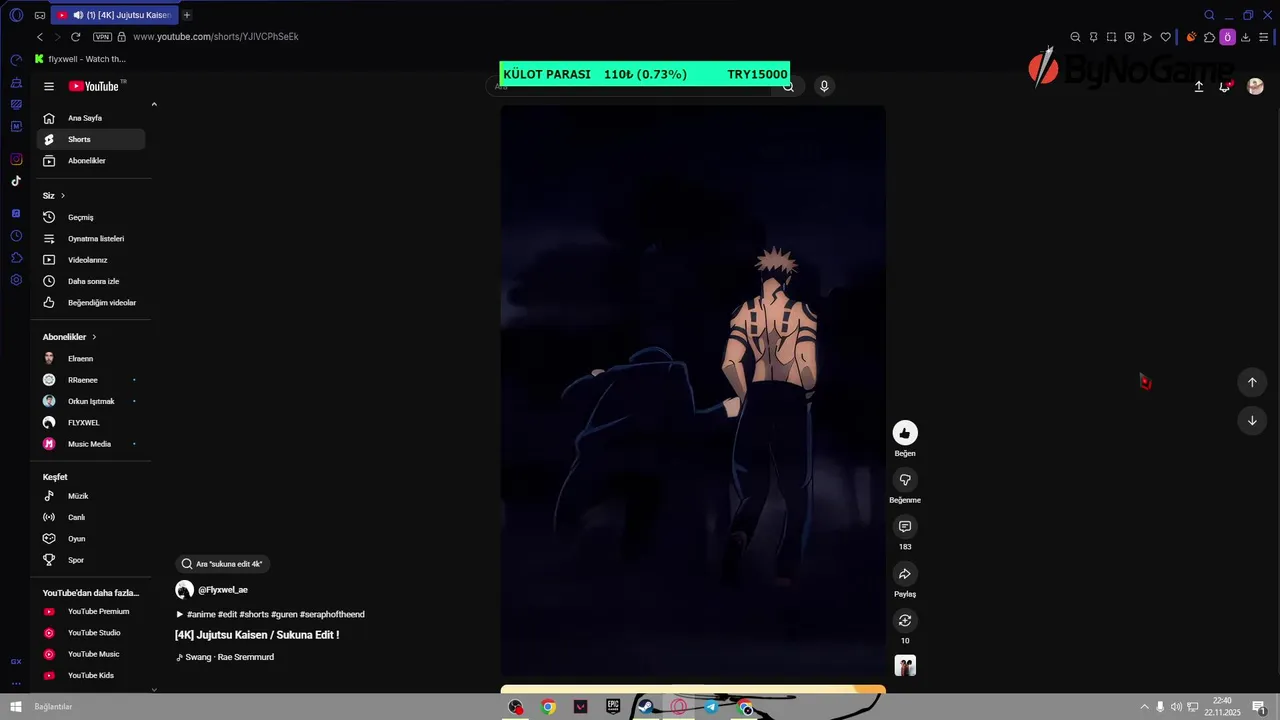This screenshot has width=1280, height=720.
Task: Select Shorts in sidebar
Action: tap(91, 139)
